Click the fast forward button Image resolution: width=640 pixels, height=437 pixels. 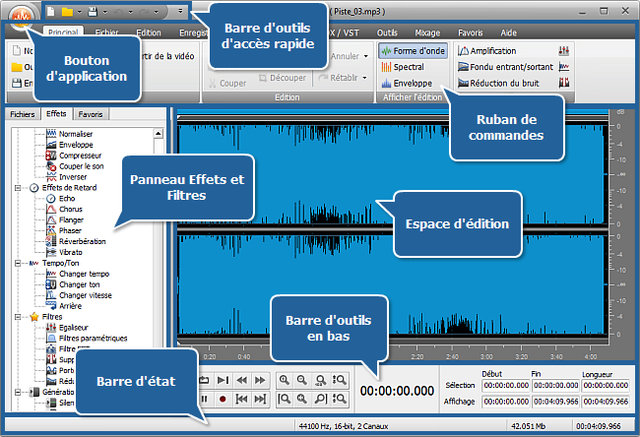pos(260,380)
